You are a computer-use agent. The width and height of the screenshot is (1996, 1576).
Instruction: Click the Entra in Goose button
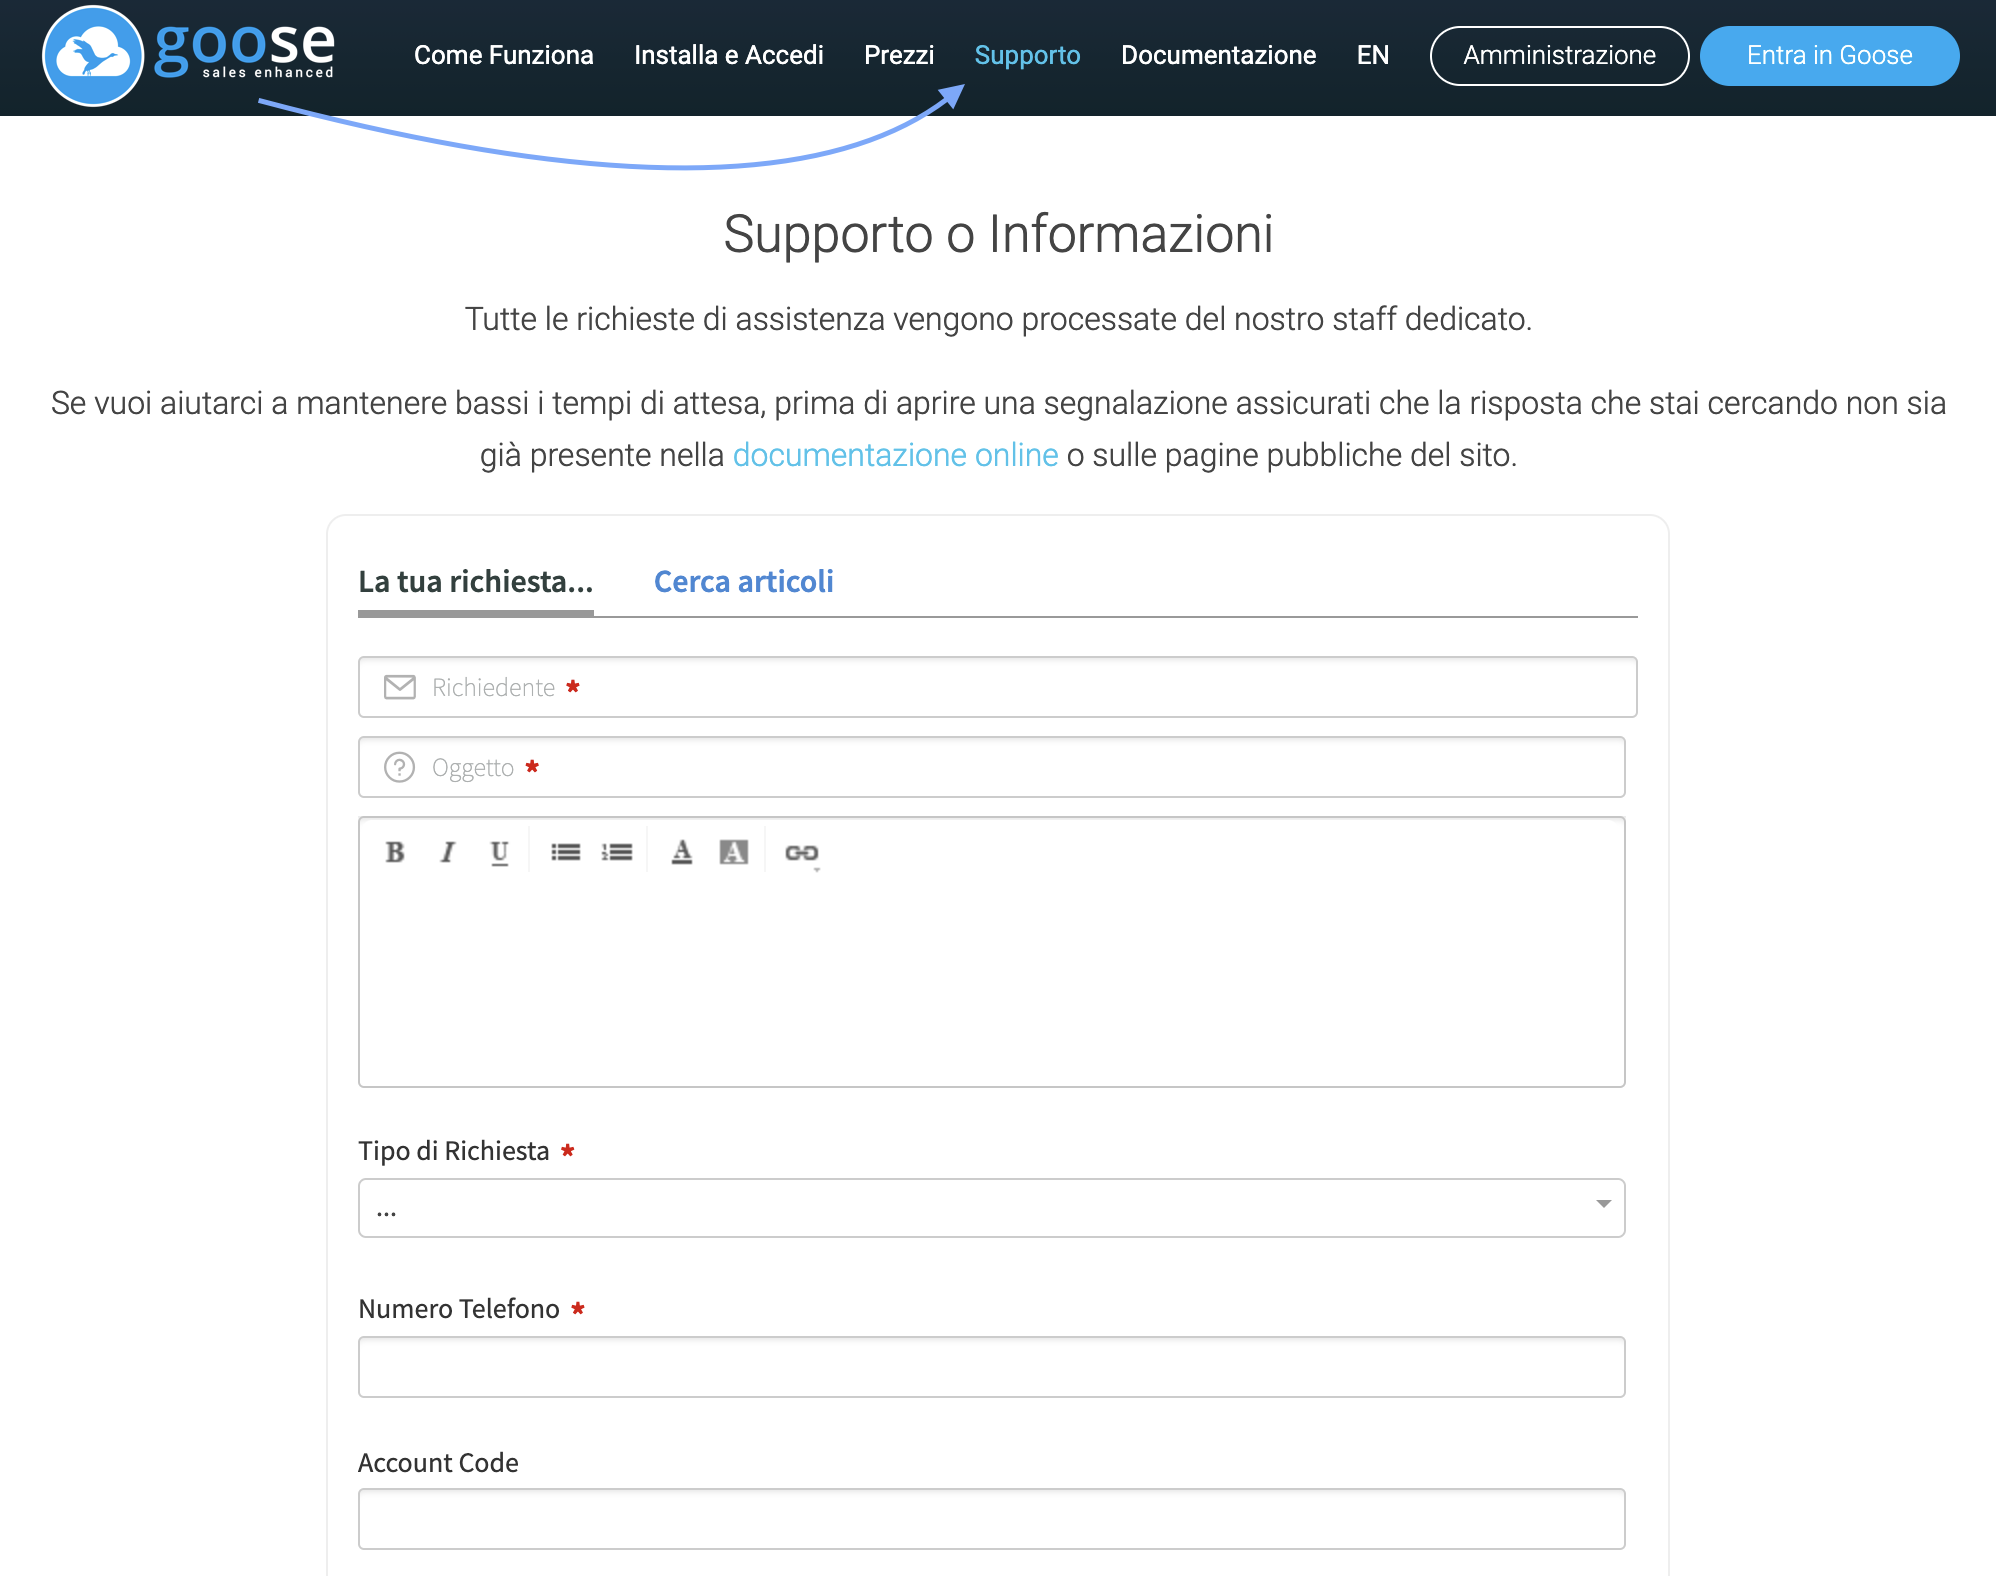point(1828,56)
